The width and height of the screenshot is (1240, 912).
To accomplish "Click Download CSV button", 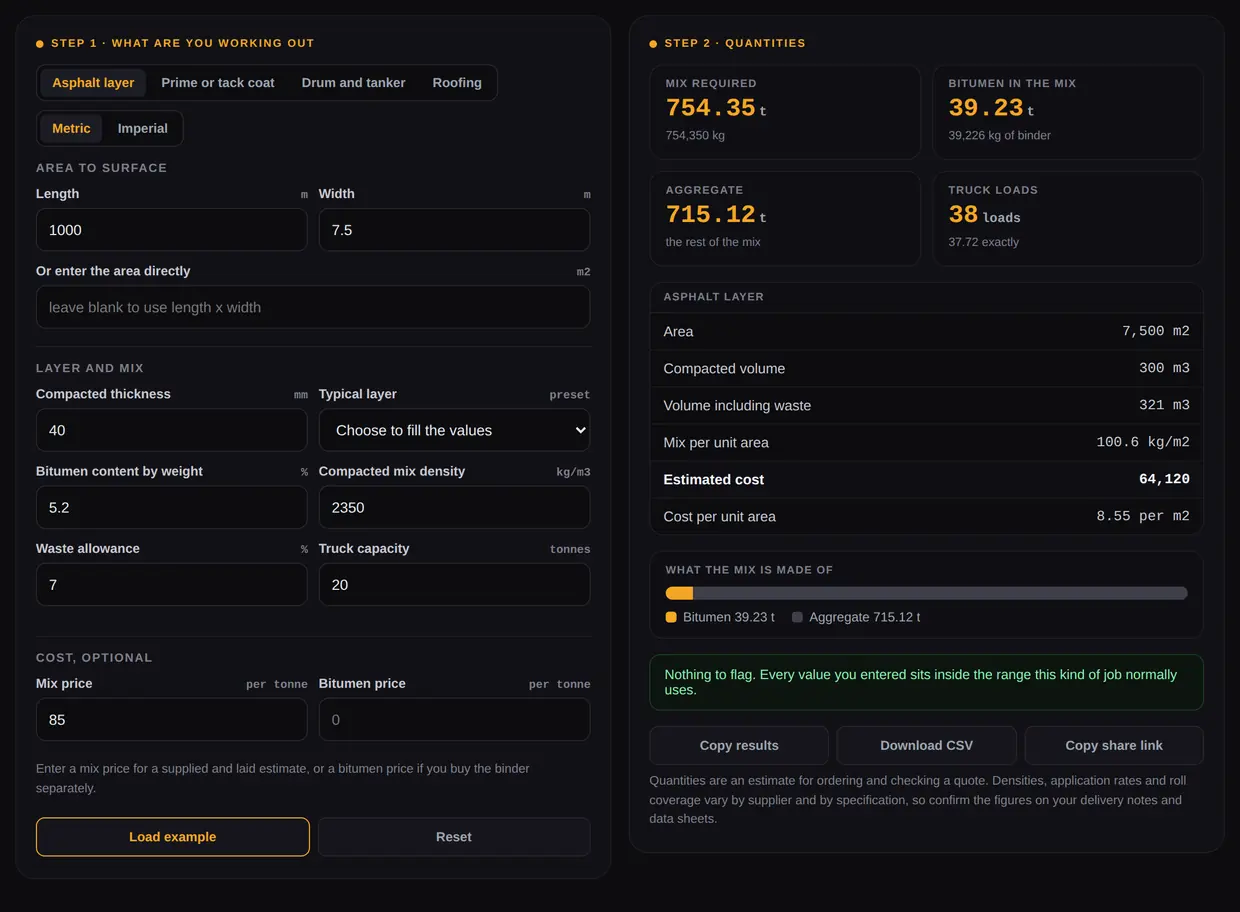I will (926, 745).
